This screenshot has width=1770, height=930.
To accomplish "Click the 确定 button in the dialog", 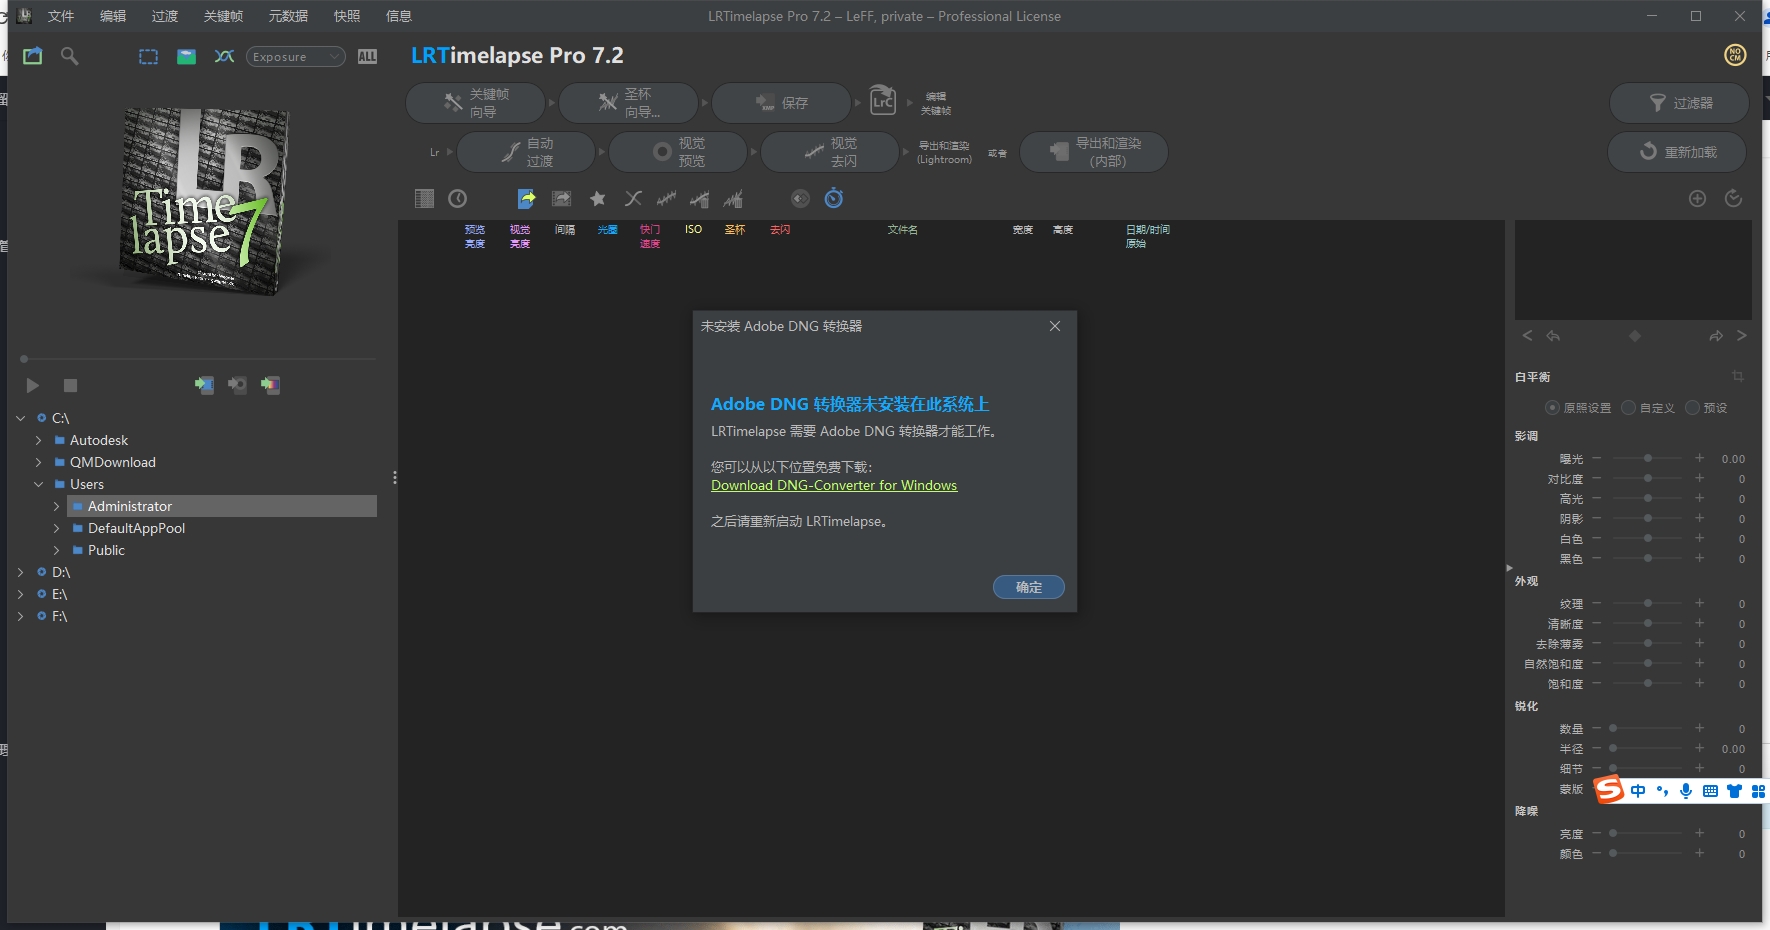I will (1028, 587).
